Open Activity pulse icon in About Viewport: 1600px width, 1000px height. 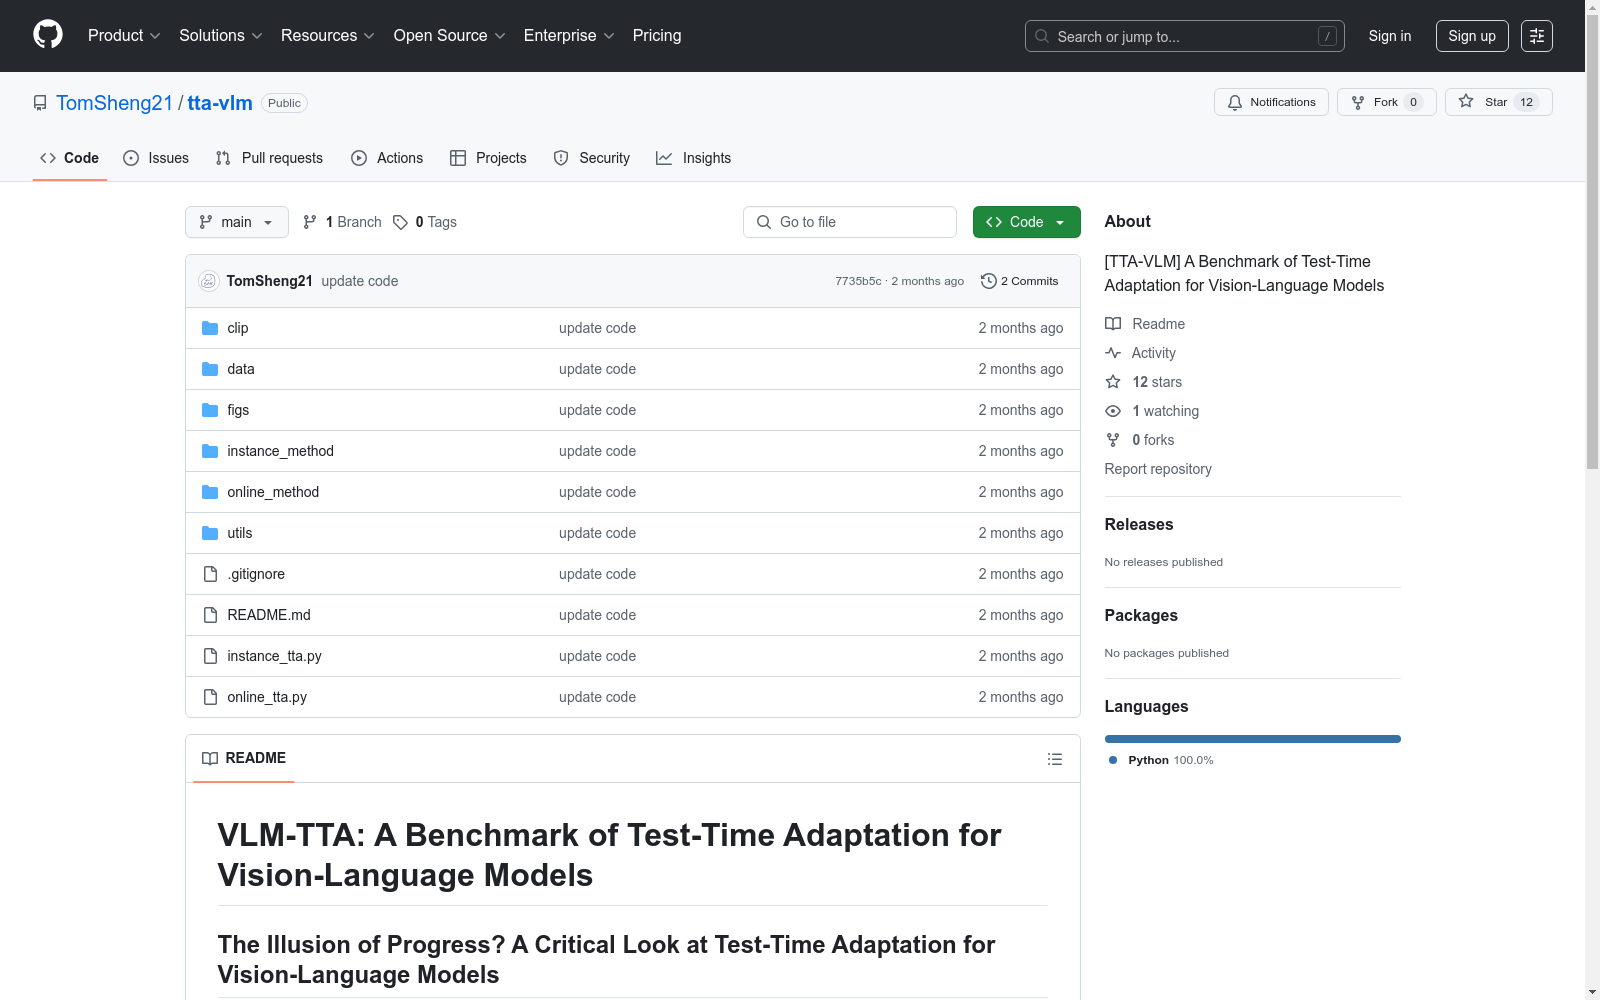tap(1113, 353)
